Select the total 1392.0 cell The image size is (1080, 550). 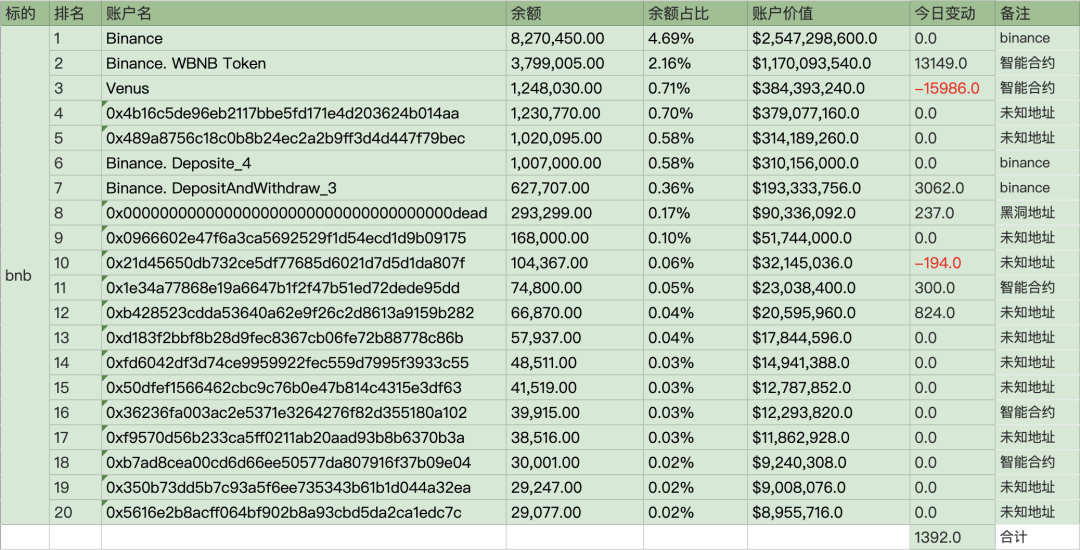tap(952, 538)
